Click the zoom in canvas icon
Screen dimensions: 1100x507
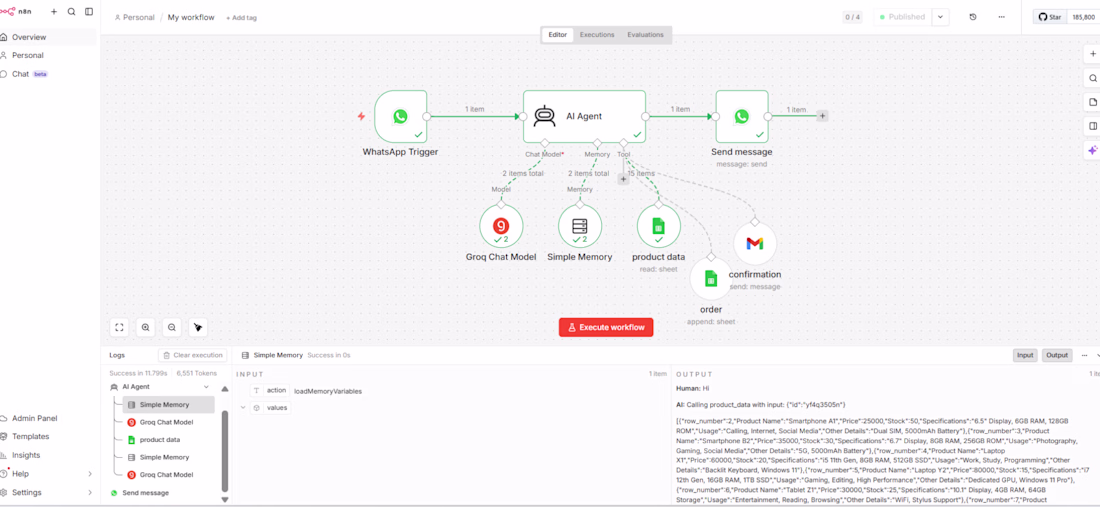(145, 327)
